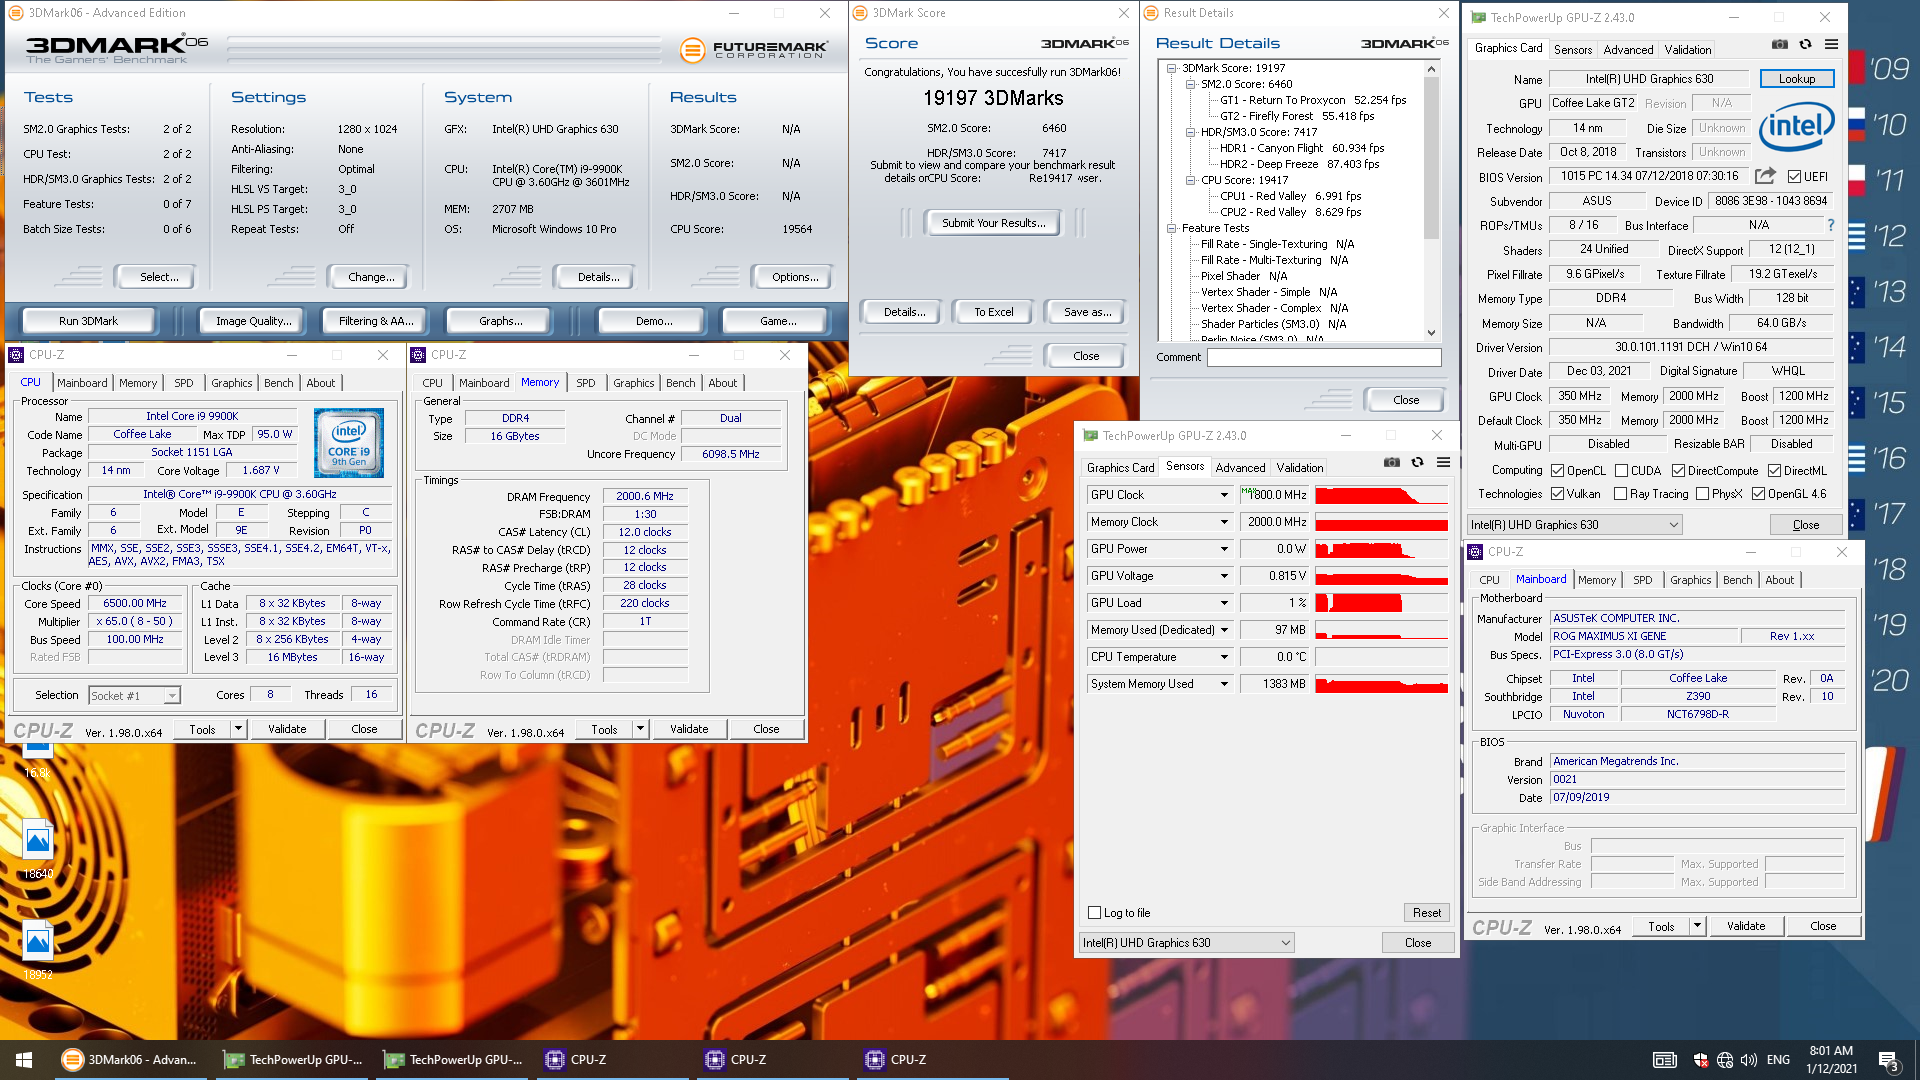Click the GPU Load sensor graph

(1382, 603)
